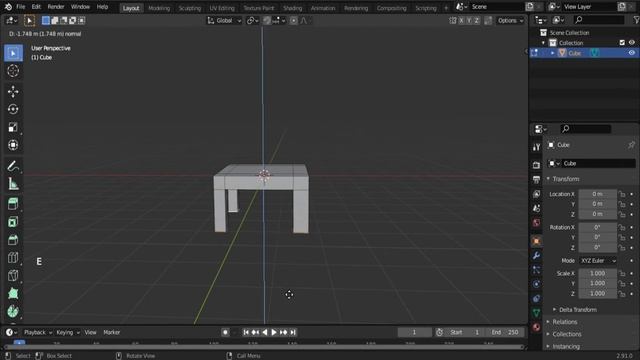Select the Bevel tool
This screenshot has width=640, height=360.
tap(13, 240)
